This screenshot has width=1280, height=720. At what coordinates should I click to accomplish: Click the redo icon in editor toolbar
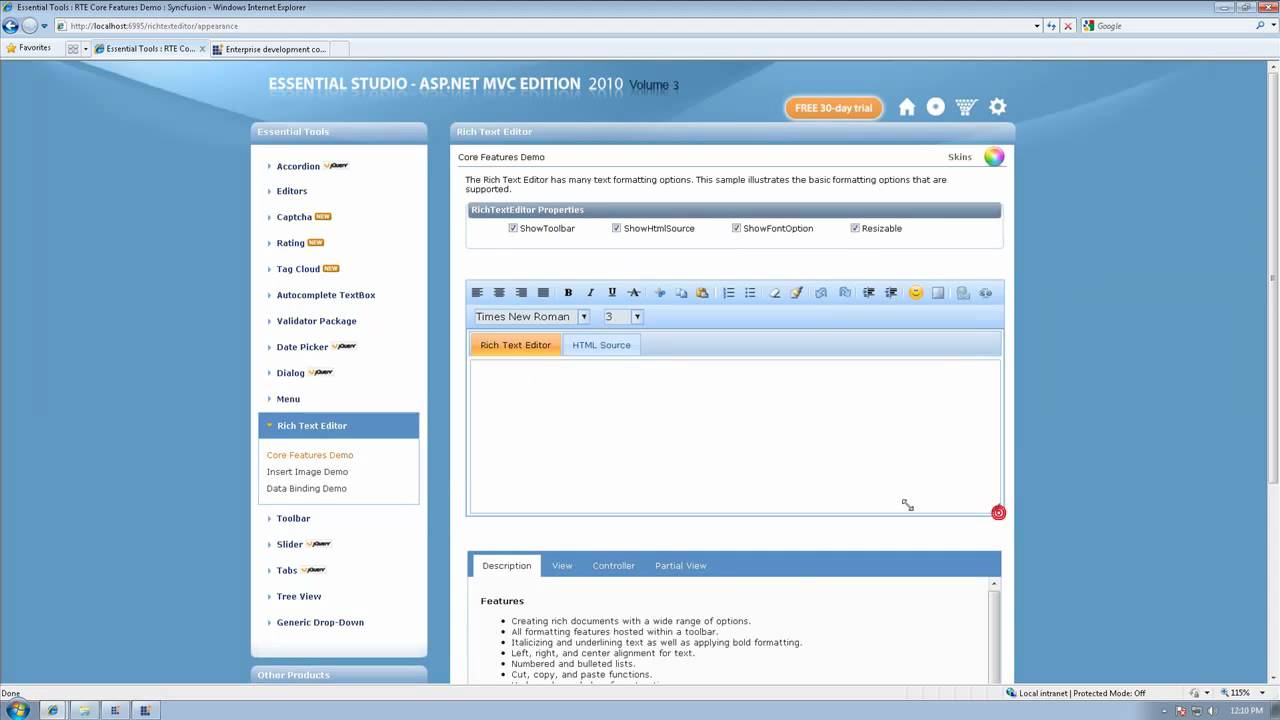click(x=845, y=293)
